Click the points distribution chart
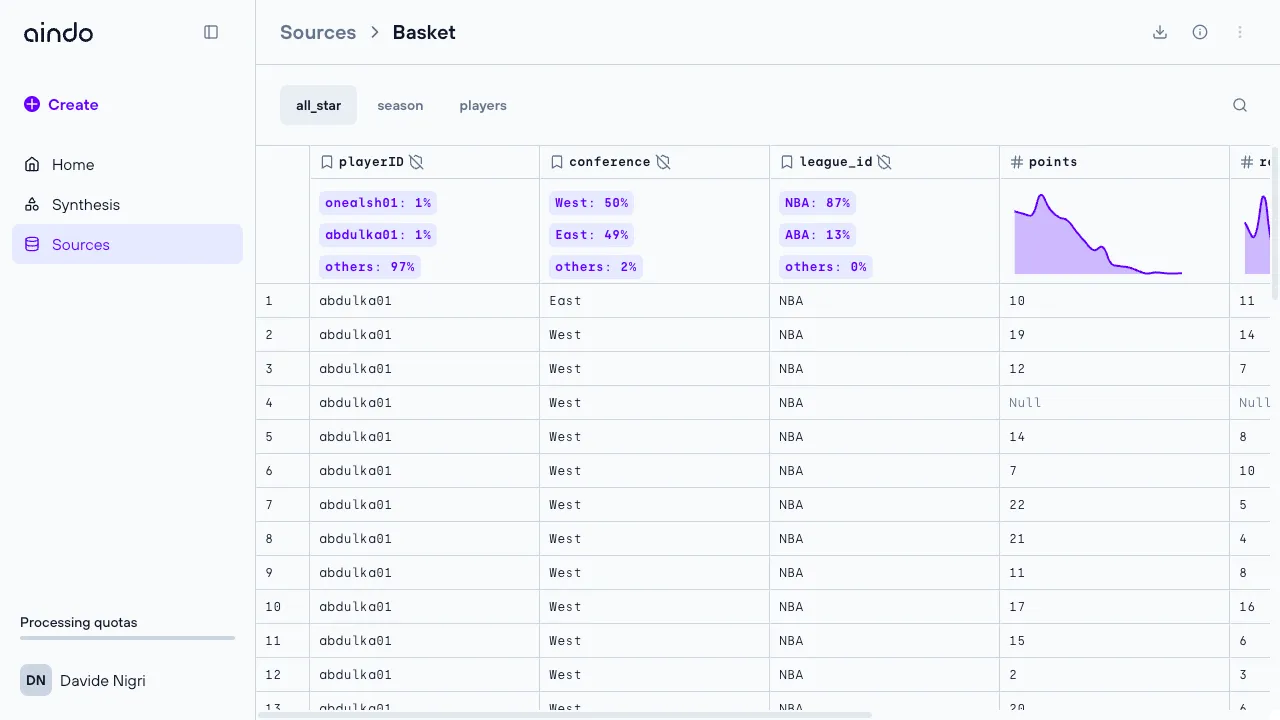1280x720 pixels. pyautogui.click(x=1098, y=234)
